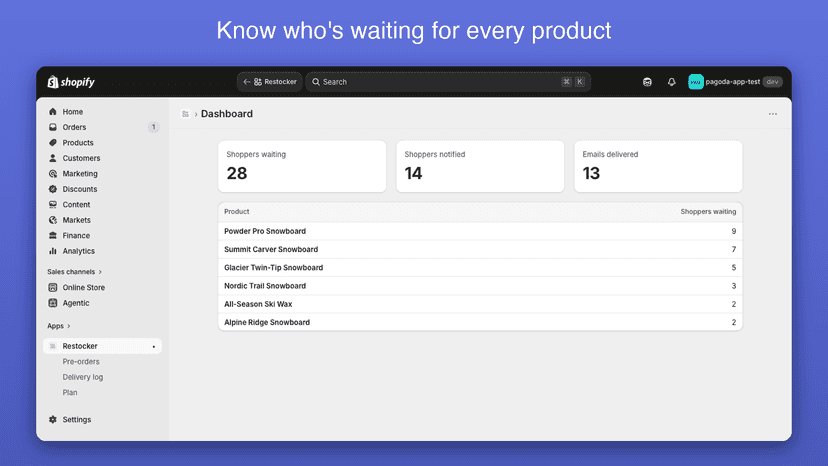Click the Finance bank icon
The height and width of the screenshot is (466, 828).
coord(53,235)
